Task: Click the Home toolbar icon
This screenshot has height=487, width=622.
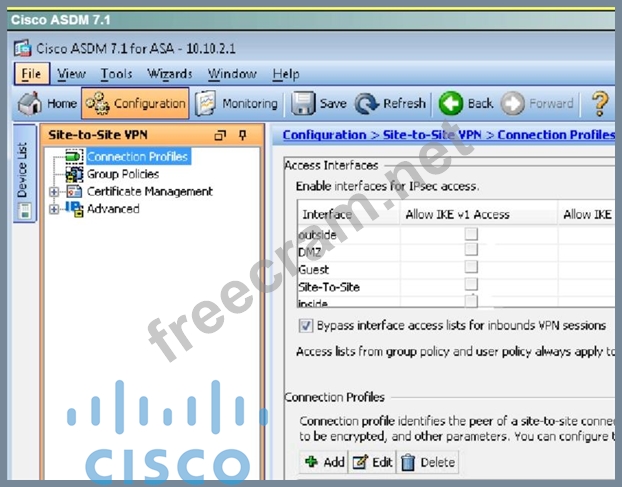Action: 47,103
